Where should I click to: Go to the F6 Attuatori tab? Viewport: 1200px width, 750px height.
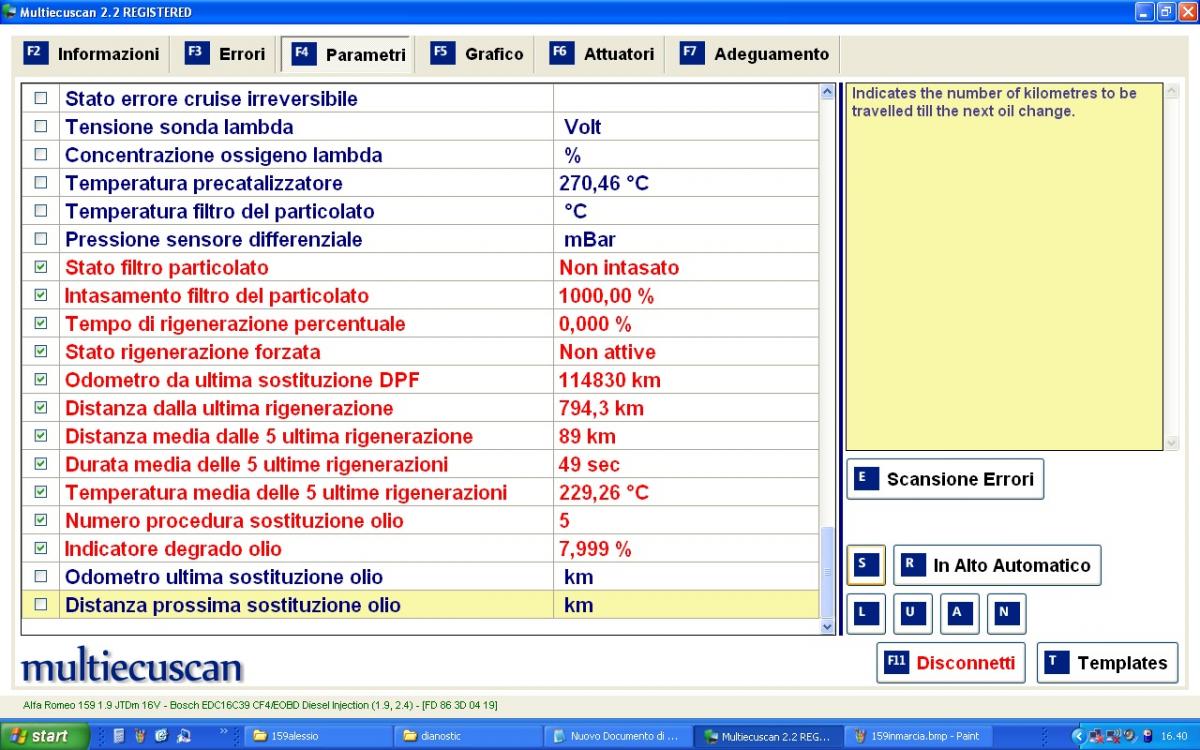click(602, 54)
